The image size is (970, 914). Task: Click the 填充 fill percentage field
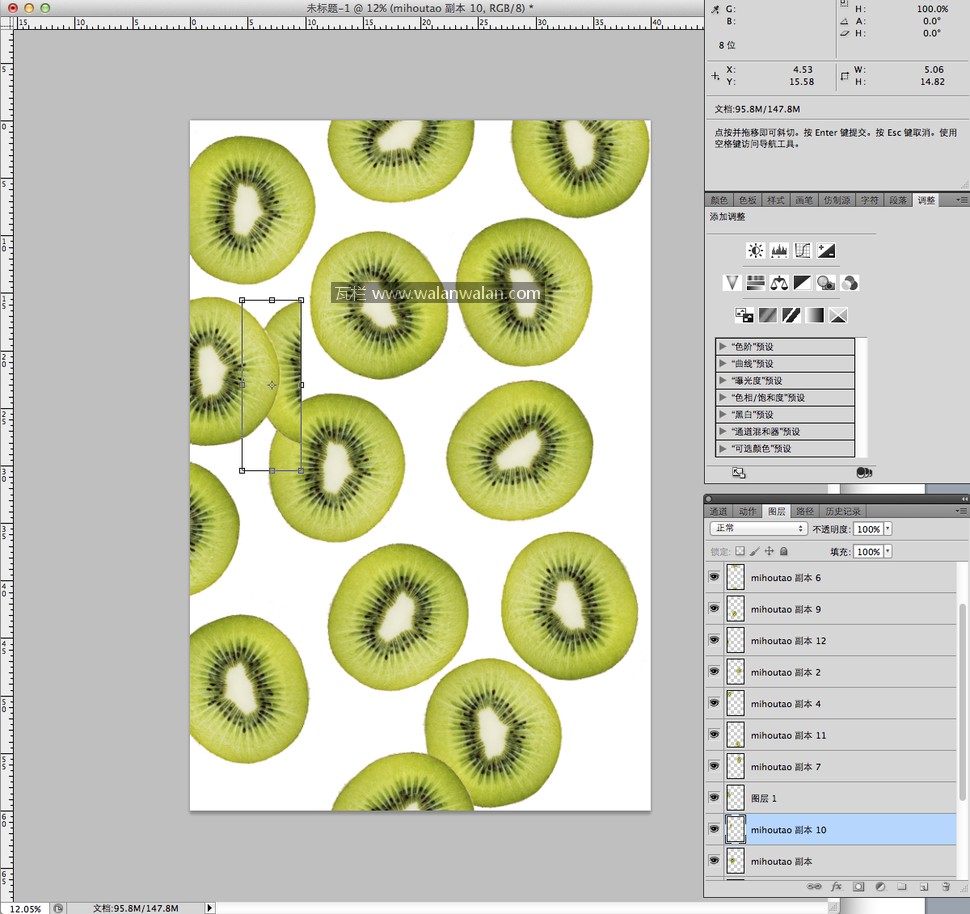click(x=867, y=551)
